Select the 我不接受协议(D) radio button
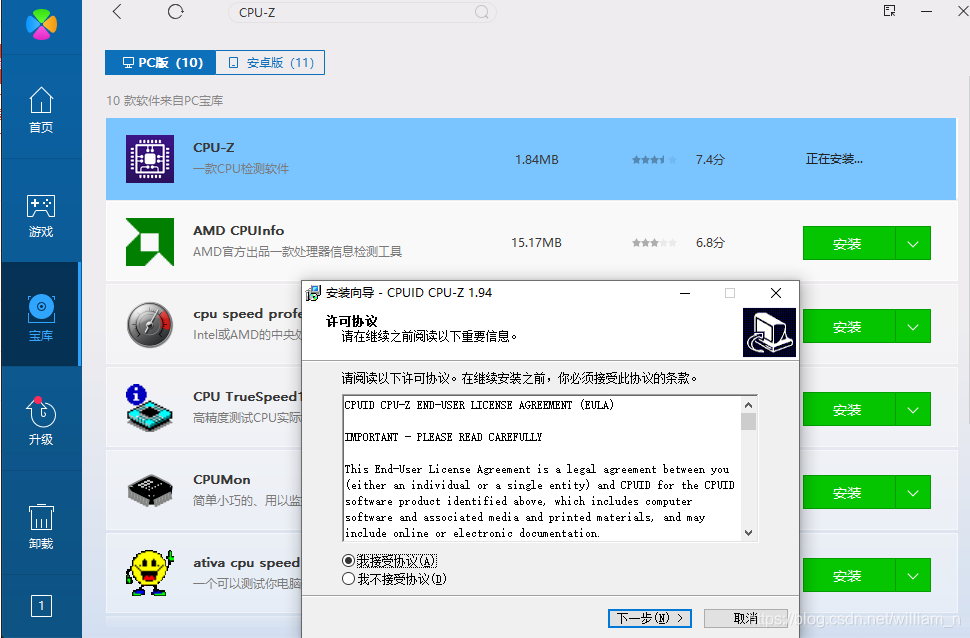The width and height of the screenshot is (970, 638). click(x=348, y=579)
